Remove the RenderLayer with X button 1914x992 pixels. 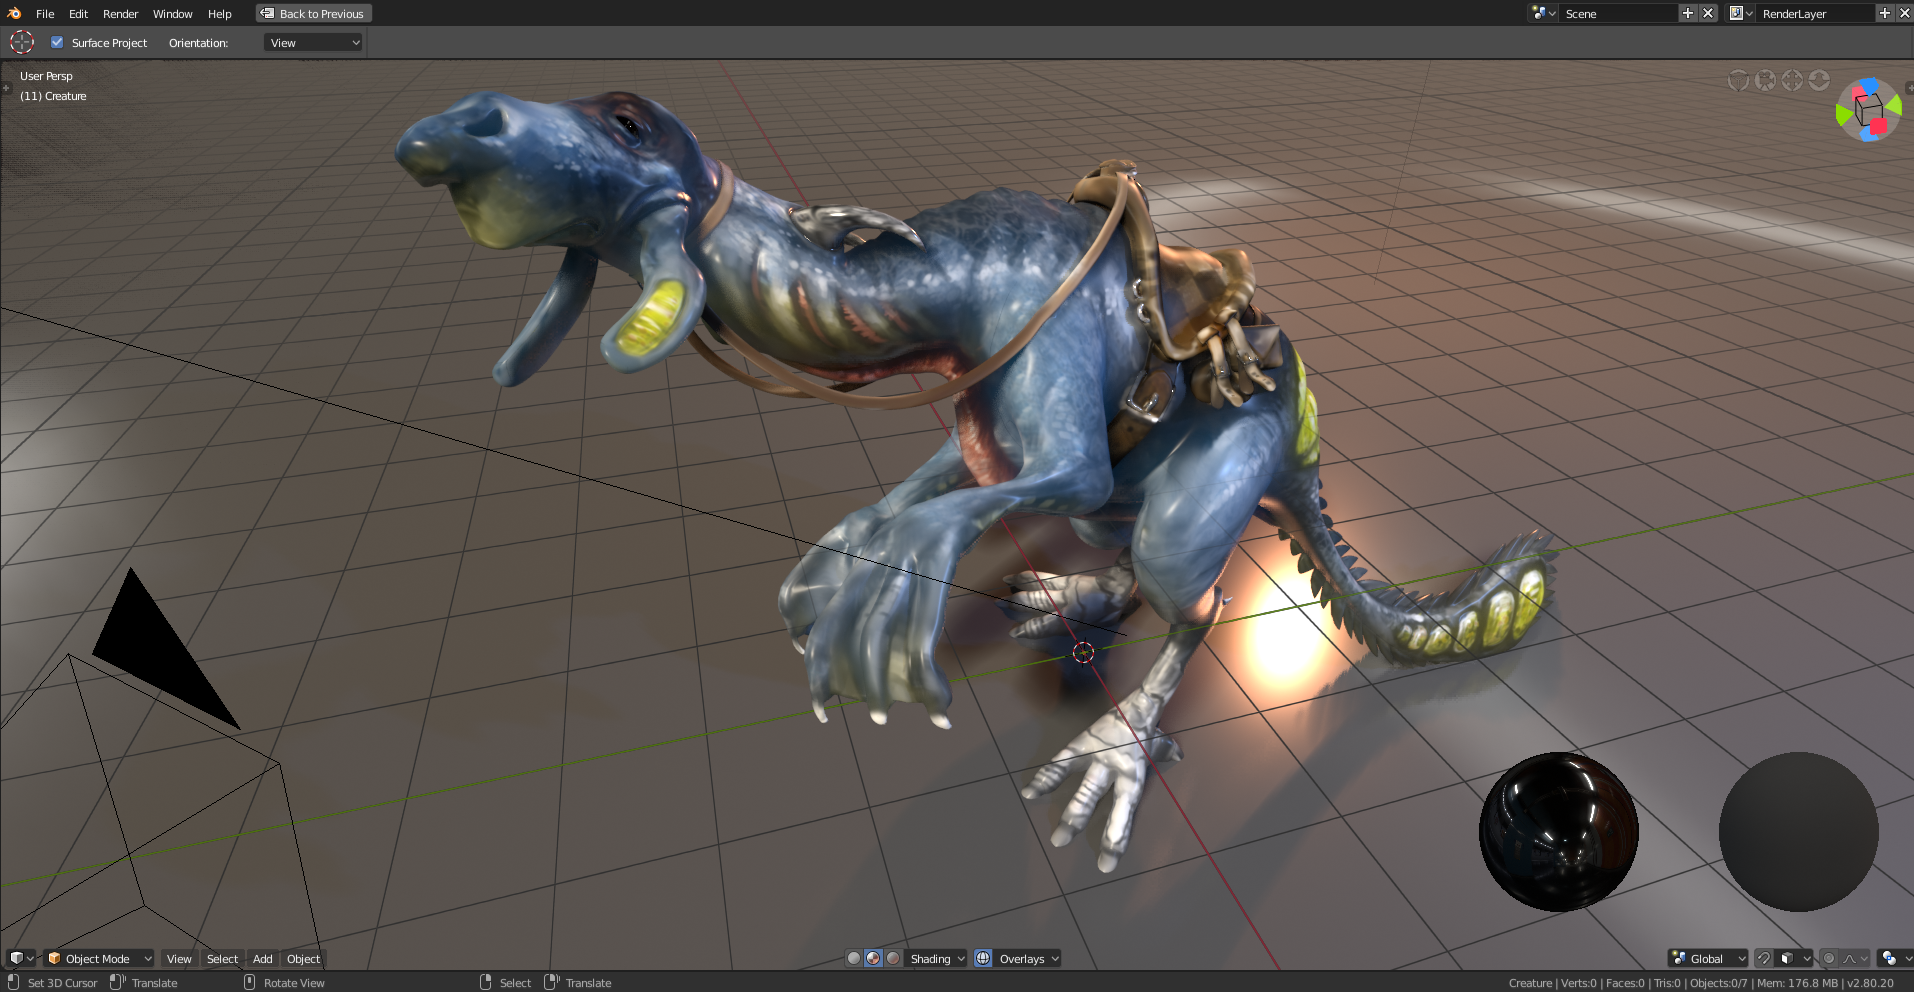[x=1904, y=13]
